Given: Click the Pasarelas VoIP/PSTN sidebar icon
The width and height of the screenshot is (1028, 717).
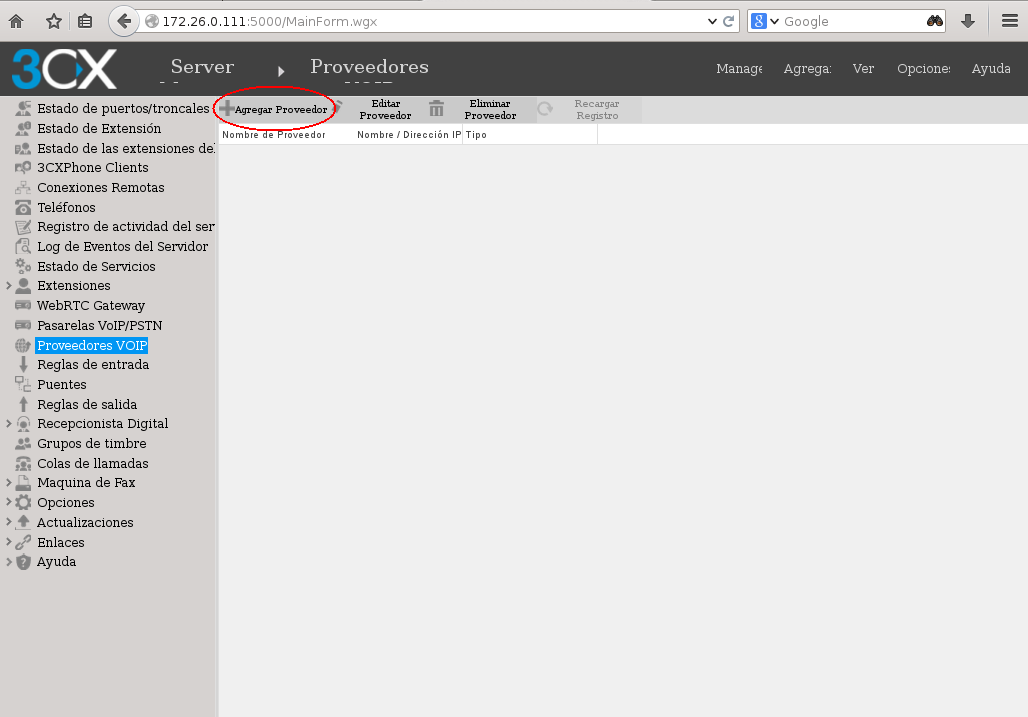Looking at the screenshot, I should (x=22, y=325).
